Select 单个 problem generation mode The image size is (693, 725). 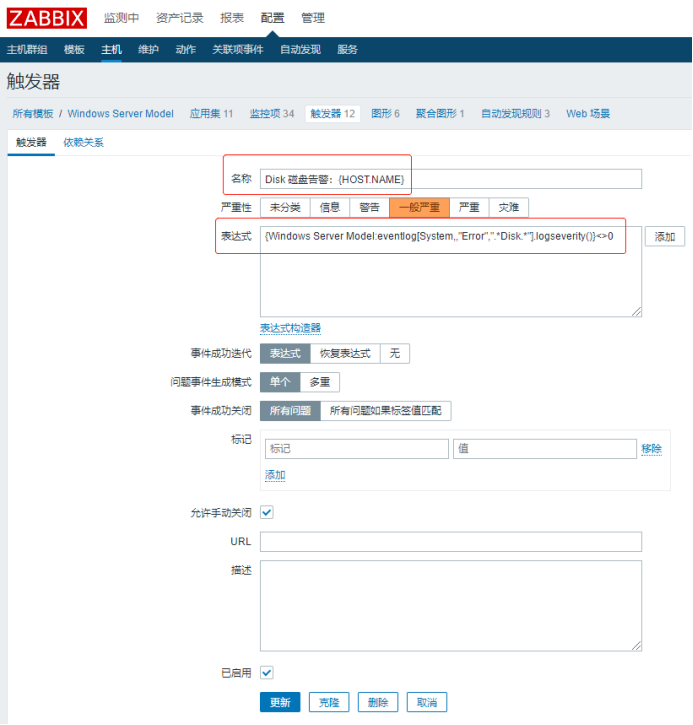(280, 382)
